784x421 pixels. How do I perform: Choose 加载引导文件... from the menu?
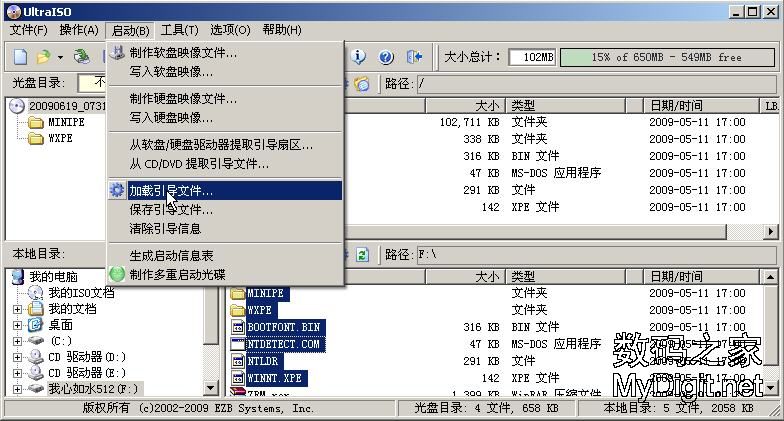[225, 190]
